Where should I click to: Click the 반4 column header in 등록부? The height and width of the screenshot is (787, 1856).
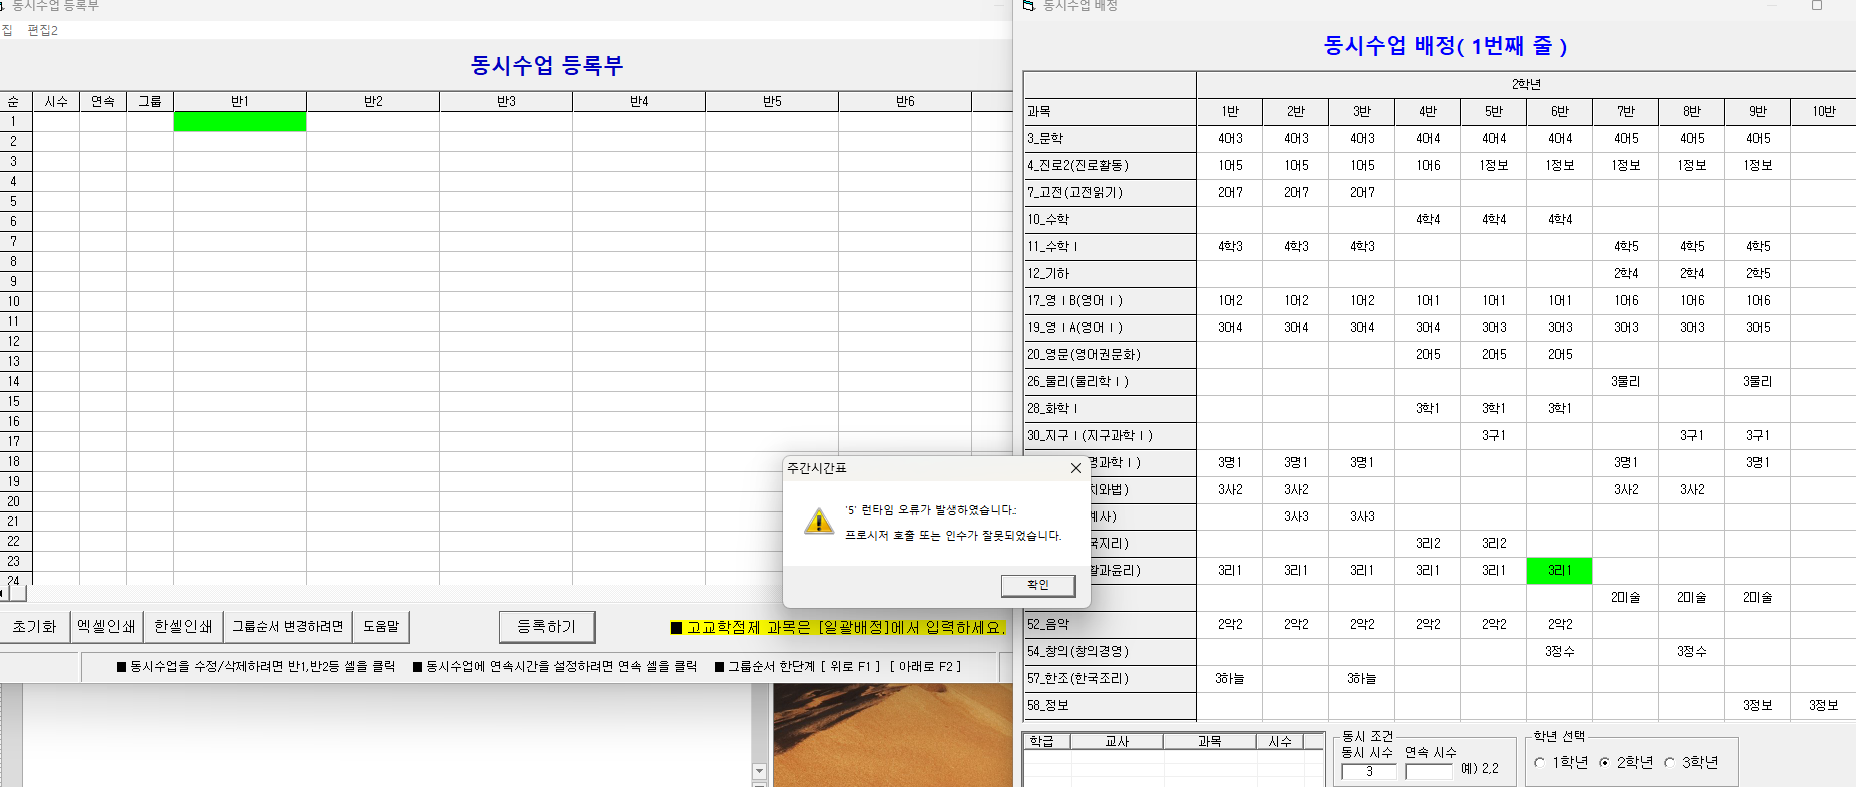click(639, 101)
